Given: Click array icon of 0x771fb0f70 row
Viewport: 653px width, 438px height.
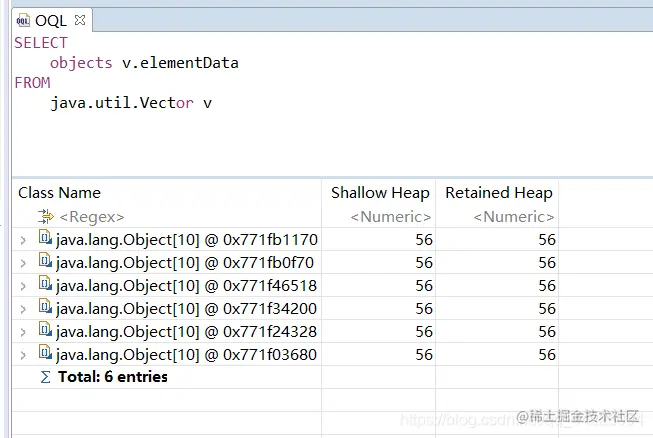Looking at the screenshot, I should pos(45,260).
